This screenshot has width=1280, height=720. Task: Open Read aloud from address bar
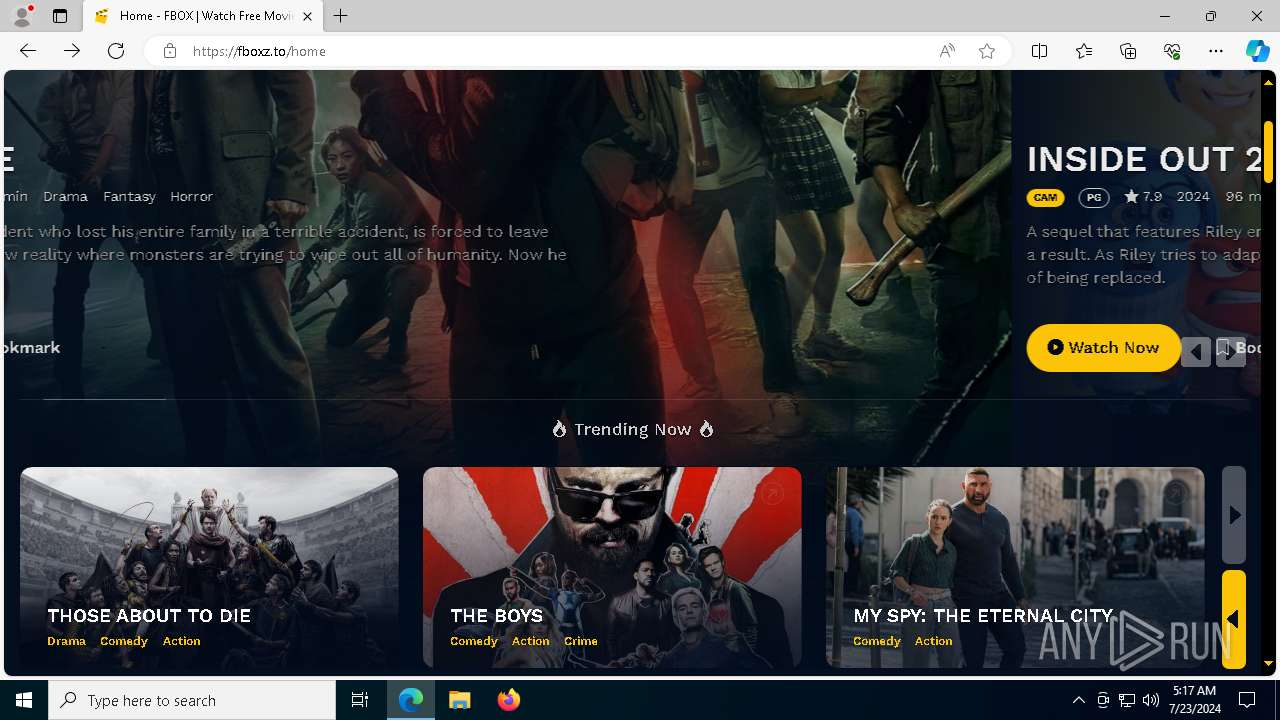tap(946, 51)
